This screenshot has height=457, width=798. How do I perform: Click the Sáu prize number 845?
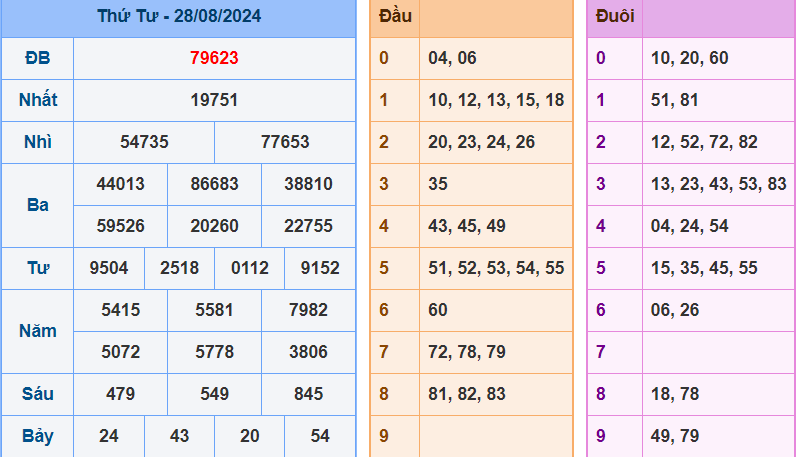(308, 394)
